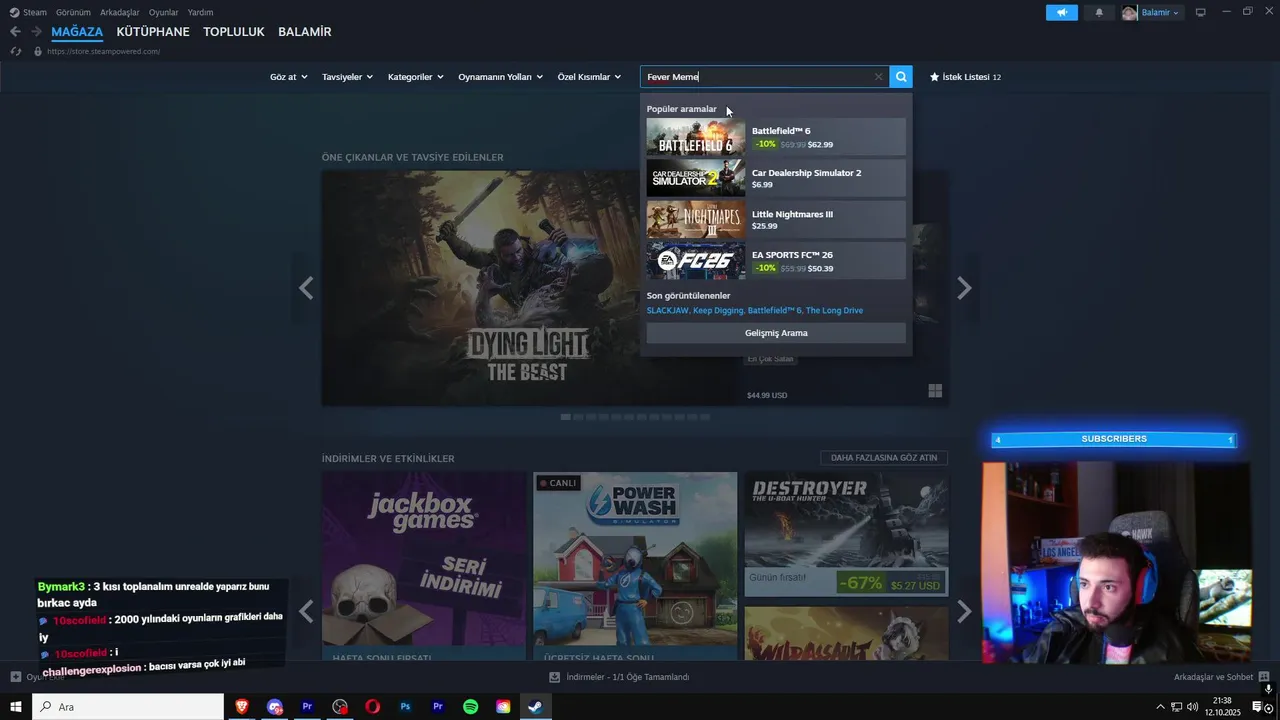Click the Balamir profile avatar
The height and width of the screenshot is (720, 1280).
point(1130,13)
